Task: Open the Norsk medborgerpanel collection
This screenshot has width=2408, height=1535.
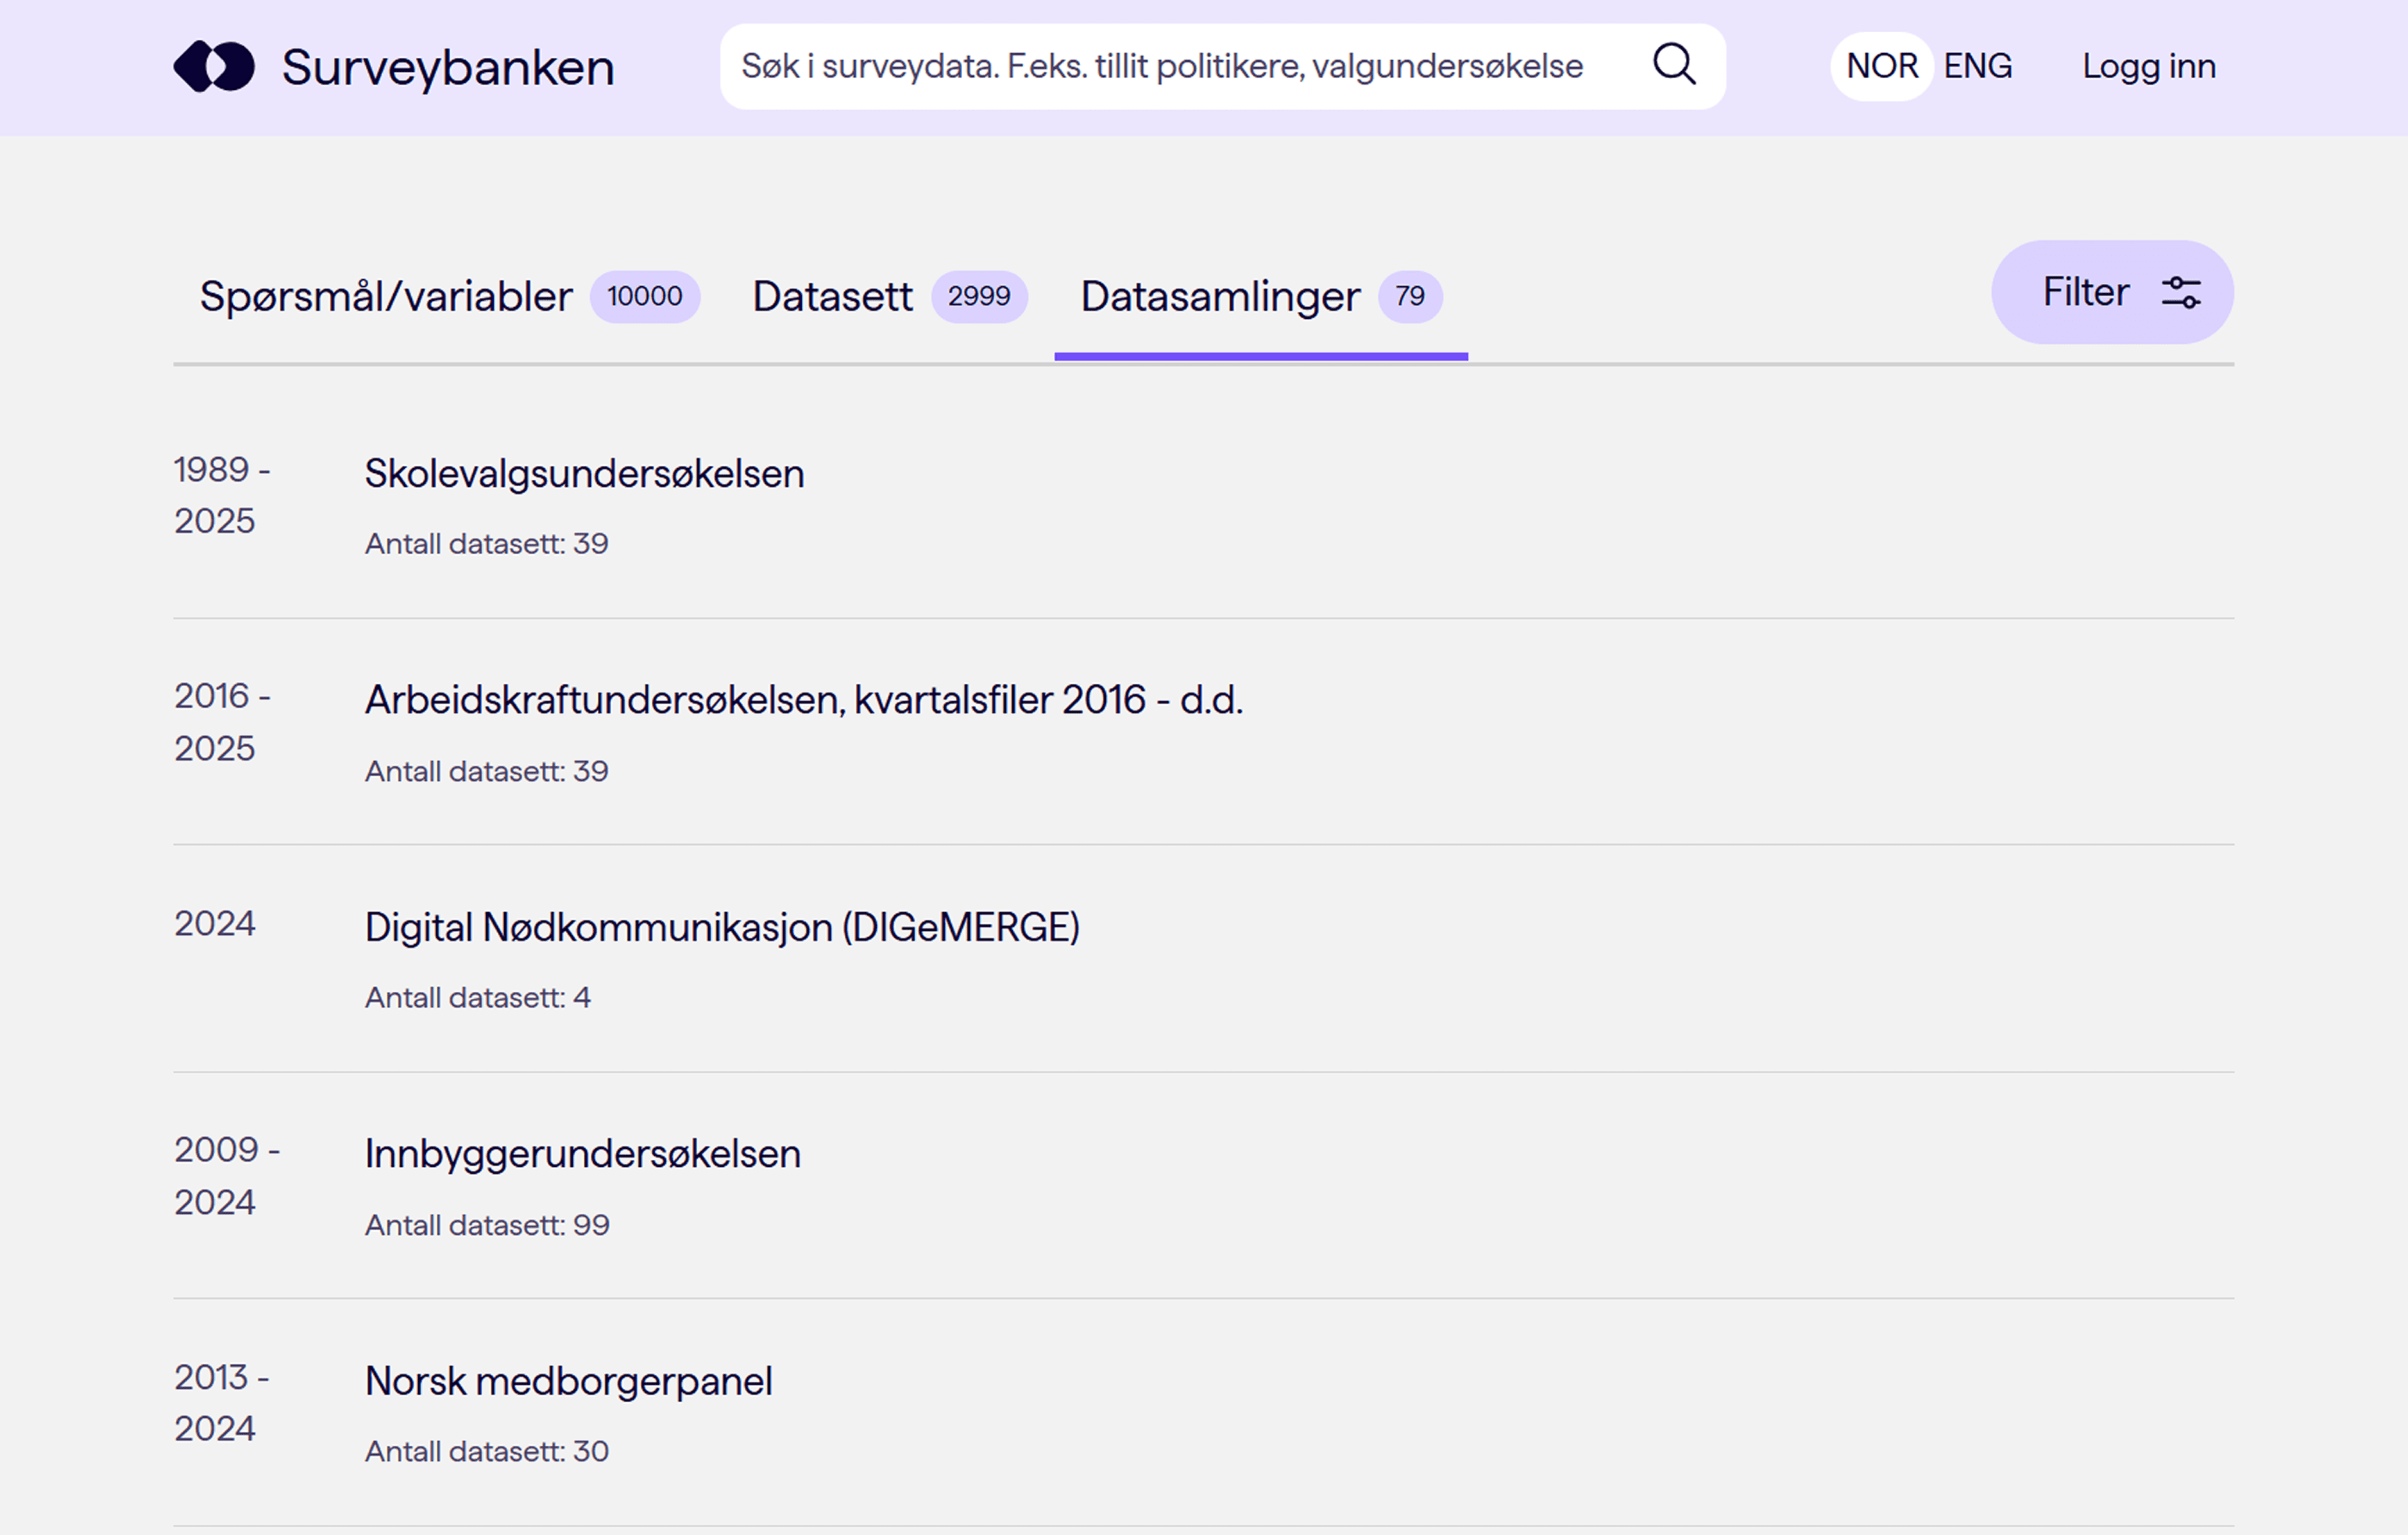Action: pos(568,1382)
